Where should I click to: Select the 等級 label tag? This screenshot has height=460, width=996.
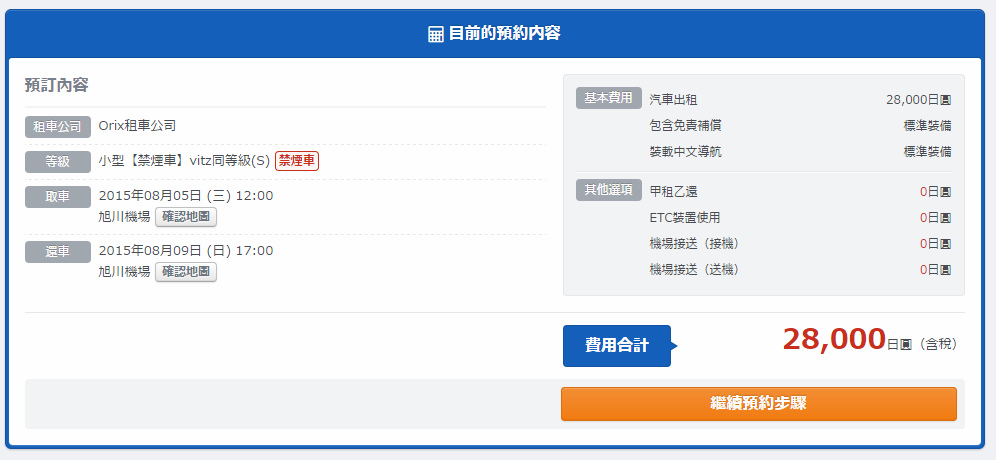(58, 162)
